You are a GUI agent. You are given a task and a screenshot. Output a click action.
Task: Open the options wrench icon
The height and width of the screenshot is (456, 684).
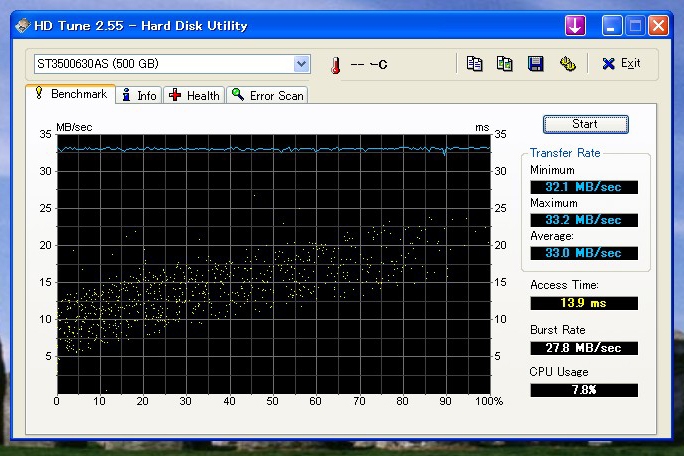[x=567, y=64]
